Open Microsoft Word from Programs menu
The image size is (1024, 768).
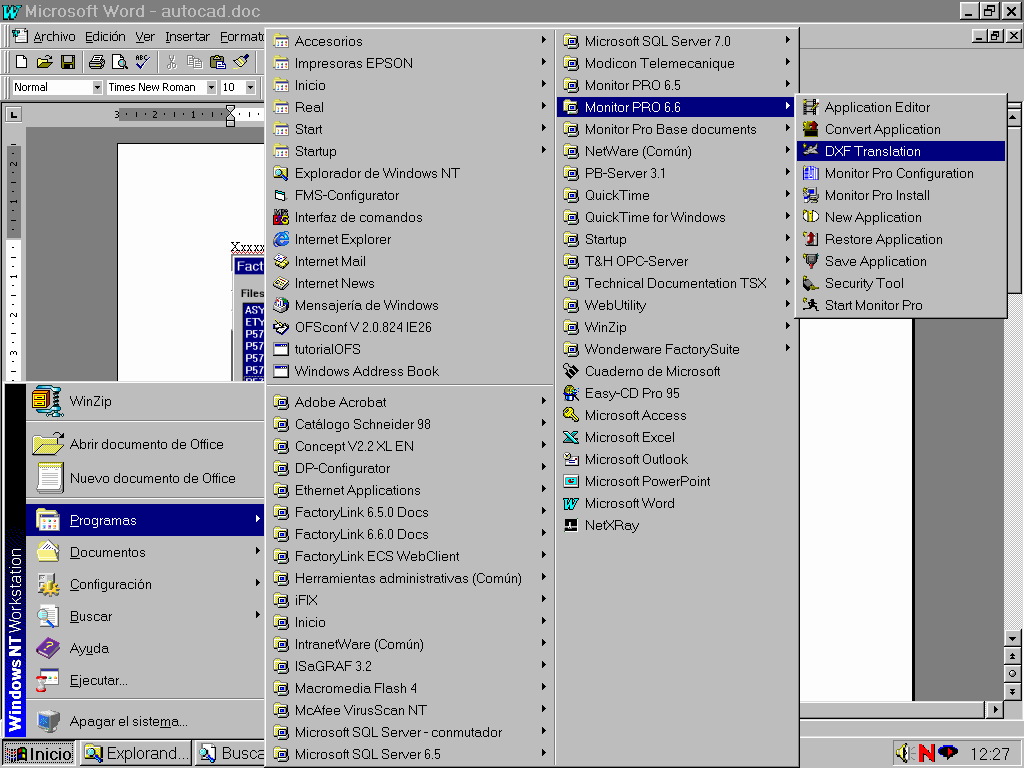pyautogui.click(x=676, y=504)
